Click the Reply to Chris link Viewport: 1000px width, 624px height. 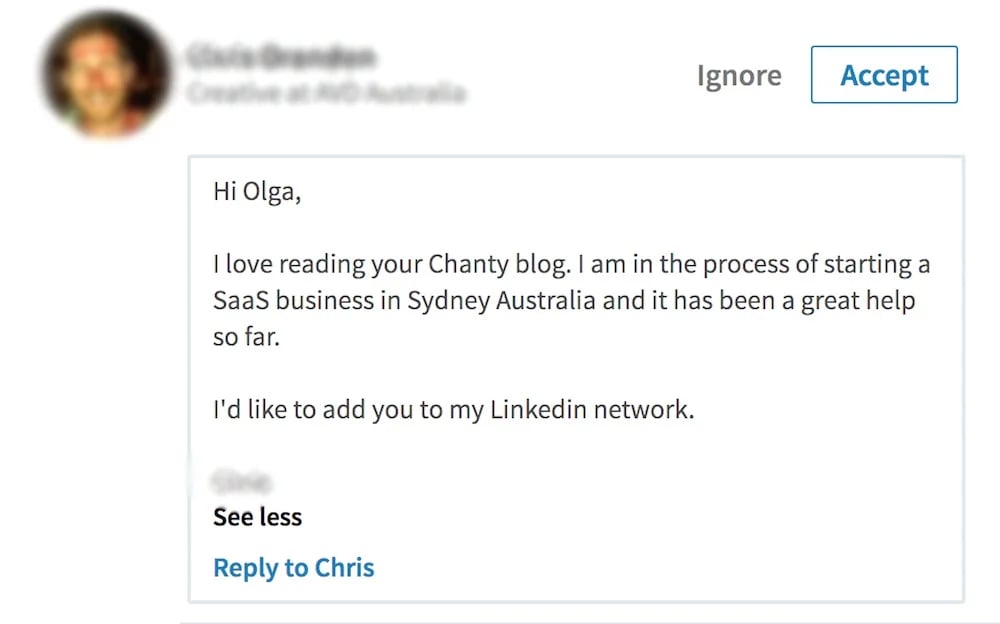[x=294, y=568]
